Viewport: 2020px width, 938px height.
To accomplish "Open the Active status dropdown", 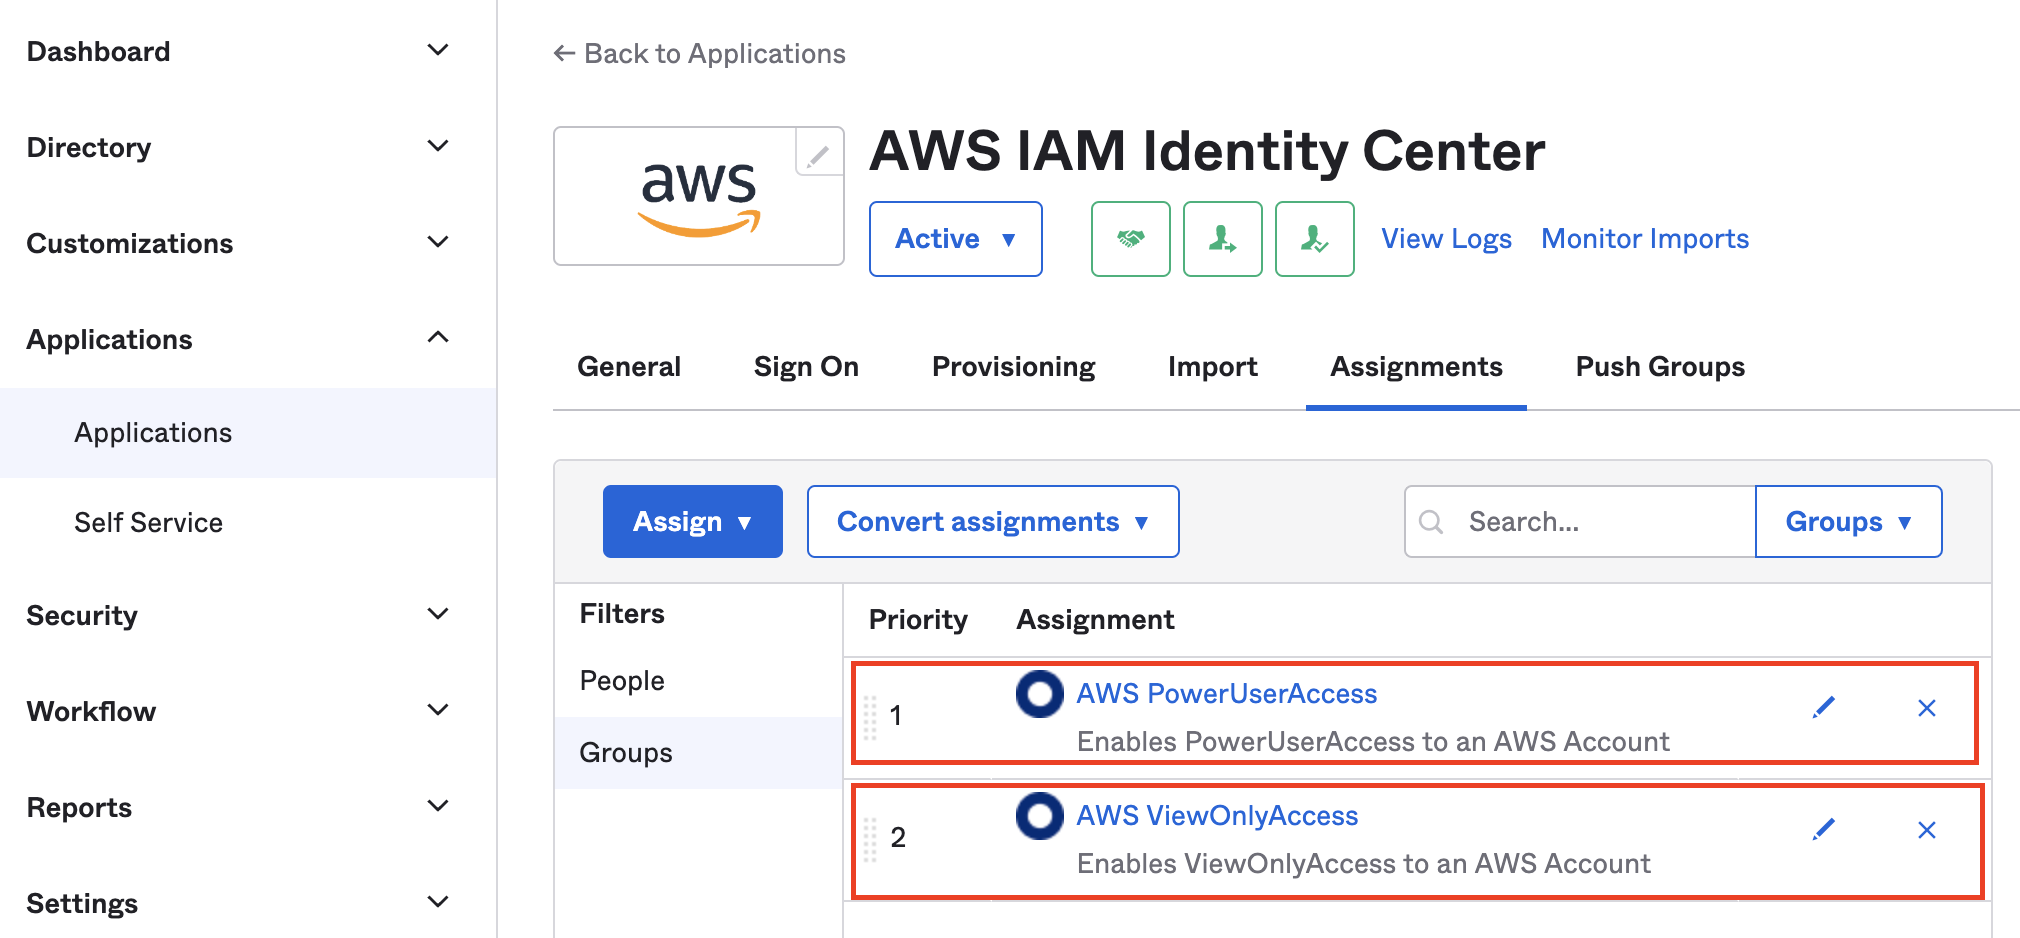I will (x=955, y=239).
